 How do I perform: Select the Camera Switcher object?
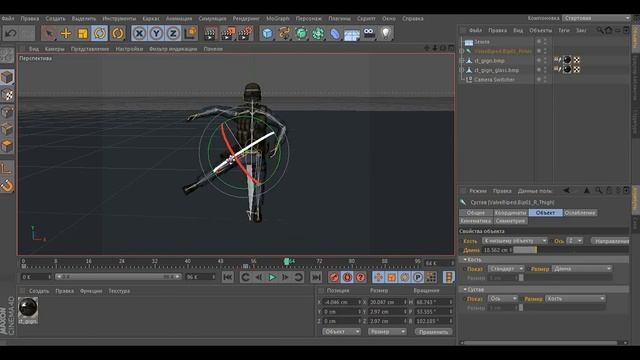[494, 80]
